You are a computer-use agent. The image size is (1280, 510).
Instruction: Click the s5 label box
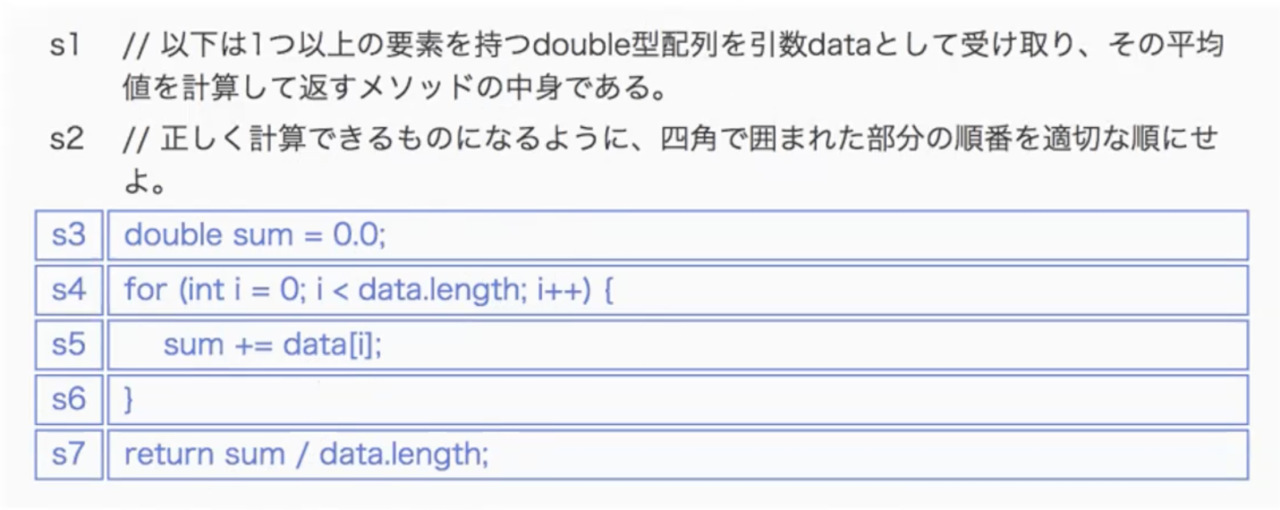point(68,345)
